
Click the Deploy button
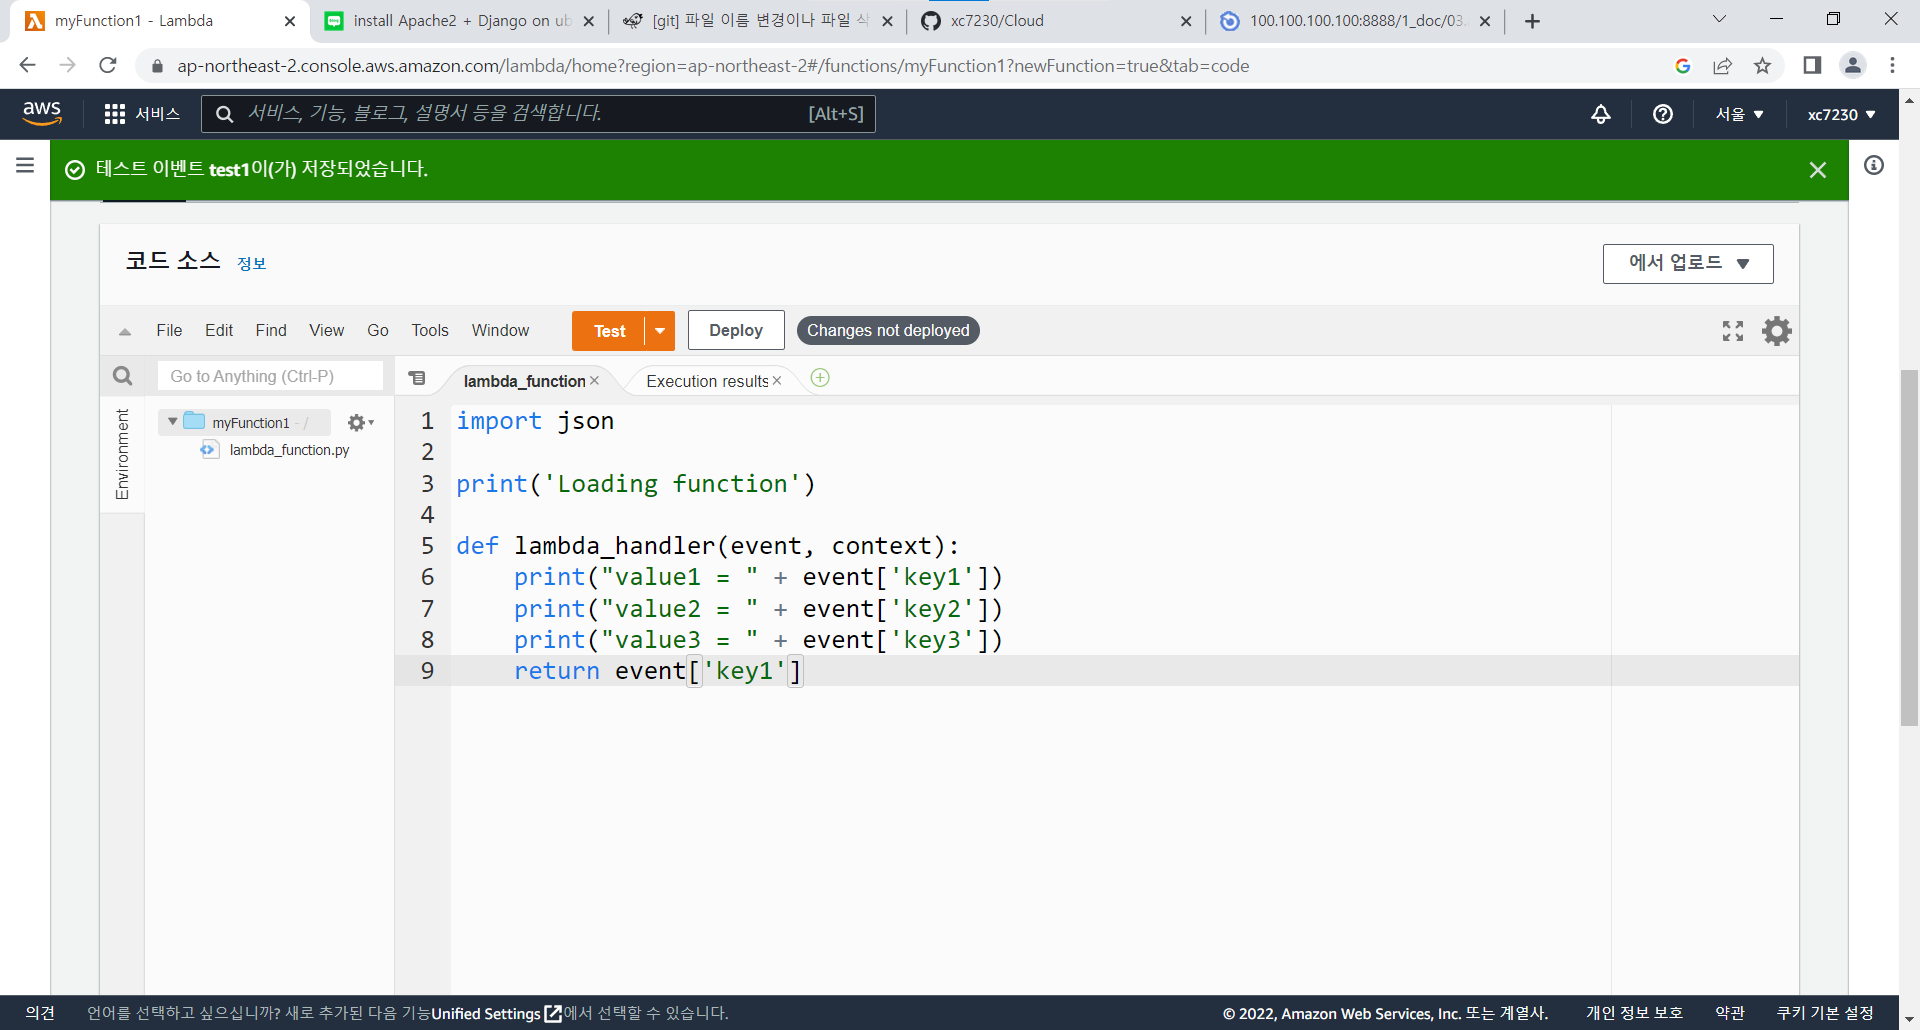pos(736,330)
